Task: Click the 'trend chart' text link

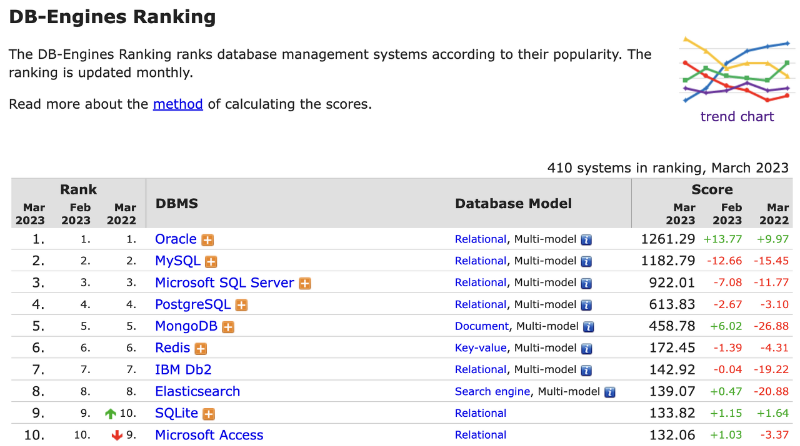Action: [x=737, y=116]
